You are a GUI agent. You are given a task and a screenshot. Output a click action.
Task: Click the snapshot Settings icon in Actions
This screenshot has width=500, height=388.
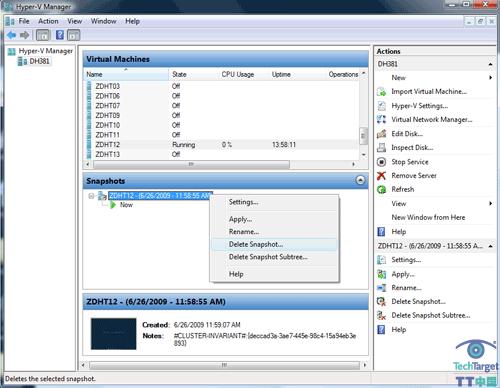point(381,260)
